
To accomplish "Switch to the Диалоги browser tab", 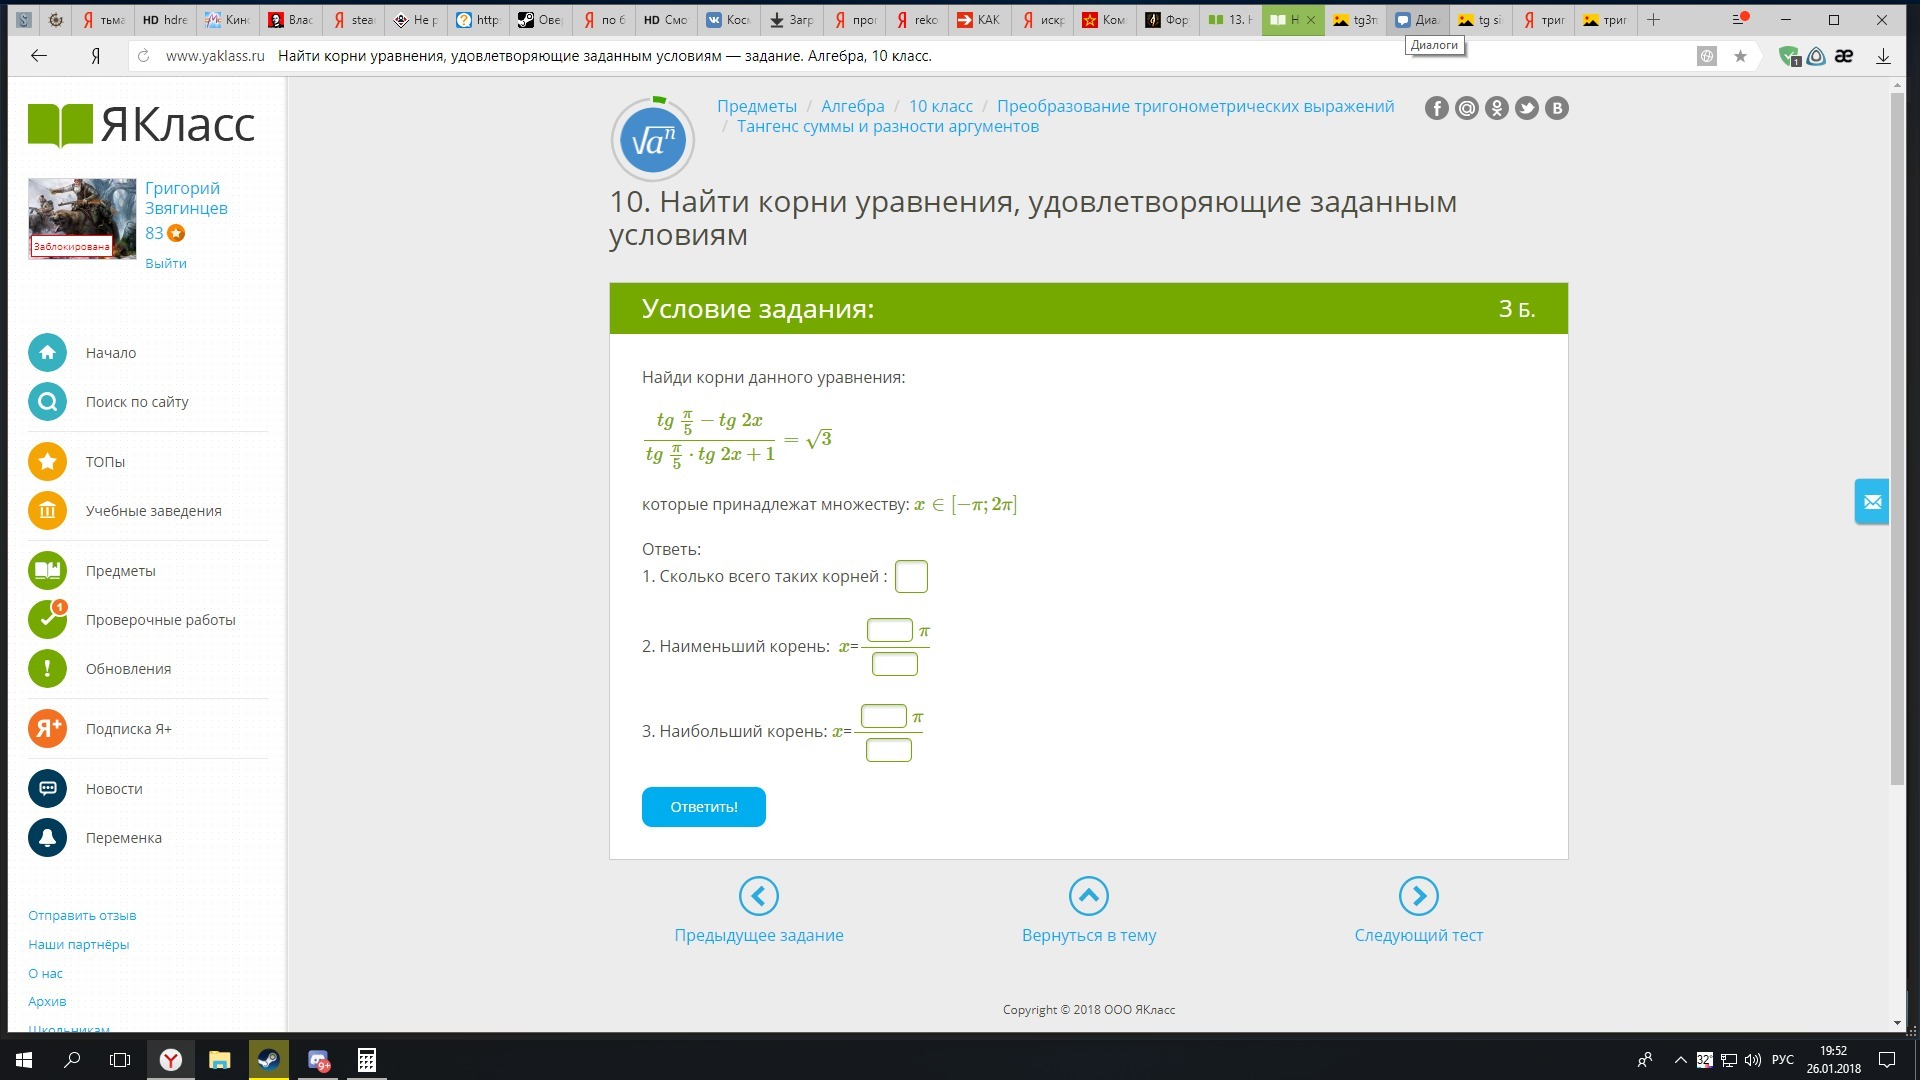I will click(1416, 20).
